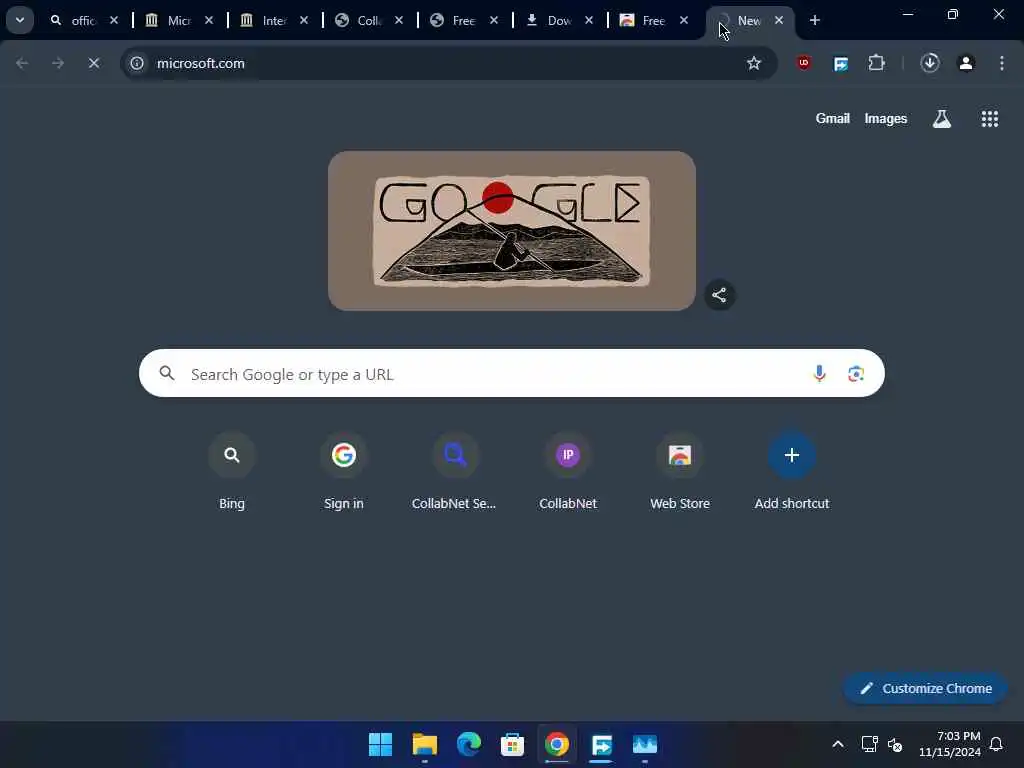Close the 'Inter' tab
This screenshot has height=768, width=1024.
pyautogui.click(x=304, y=20)
